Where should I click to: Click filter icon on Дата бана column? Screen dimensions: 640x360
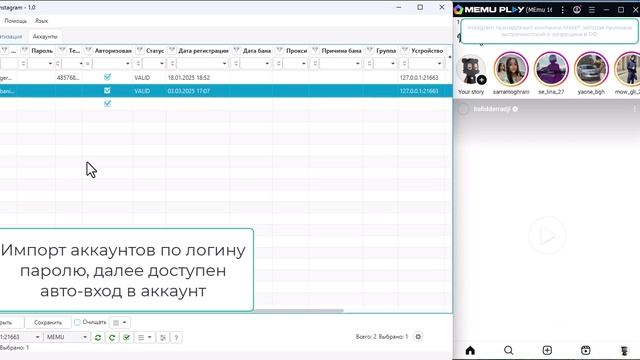[236, 51]
